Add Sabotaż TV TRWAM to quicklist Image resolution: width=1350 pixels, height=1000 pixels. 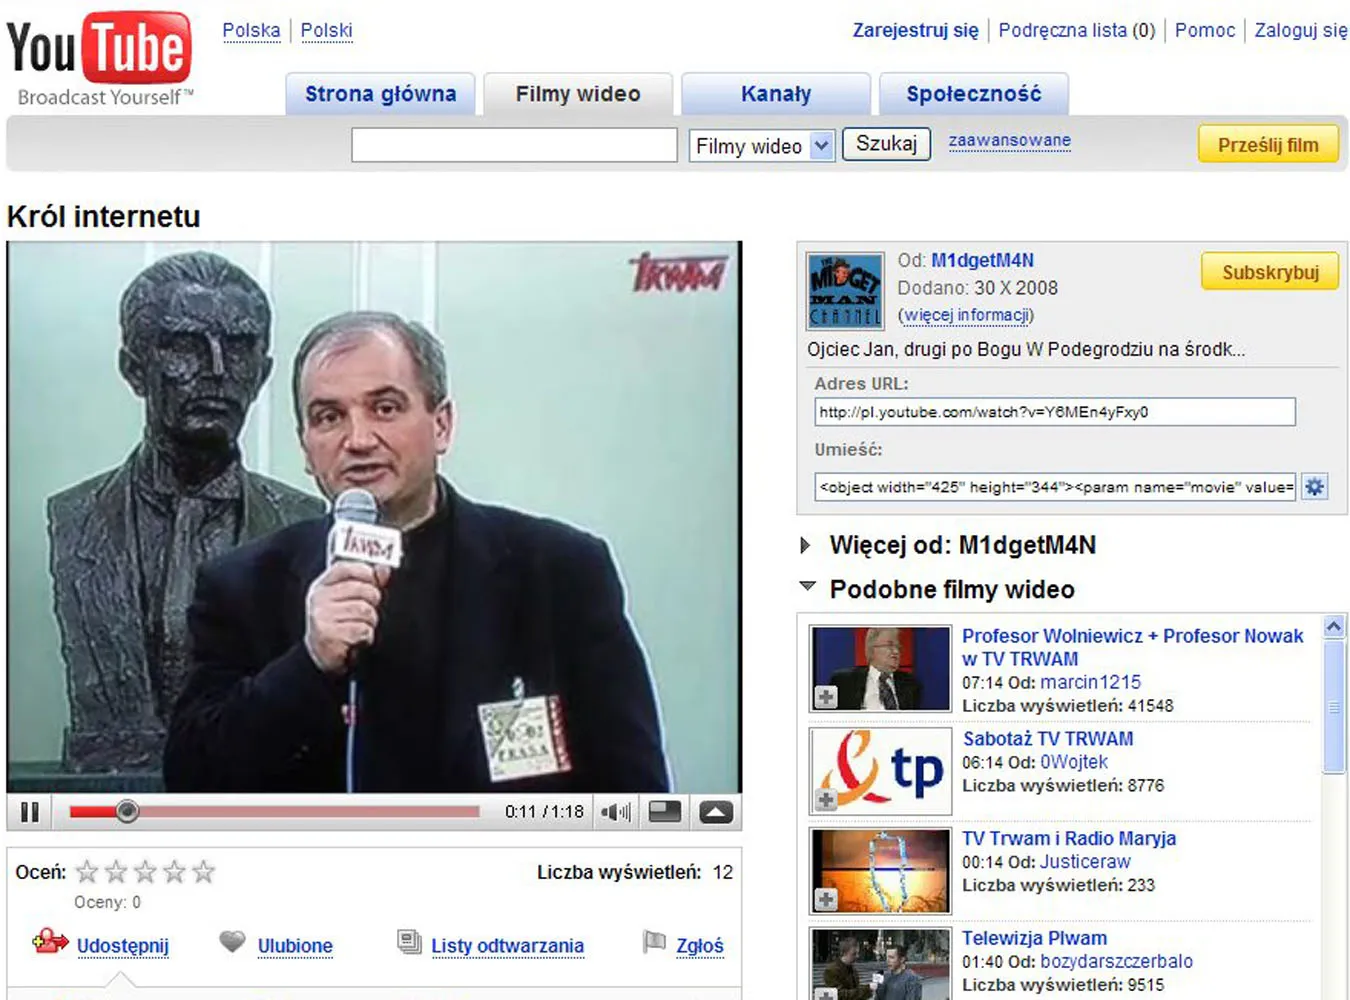[x=826, y=799]
